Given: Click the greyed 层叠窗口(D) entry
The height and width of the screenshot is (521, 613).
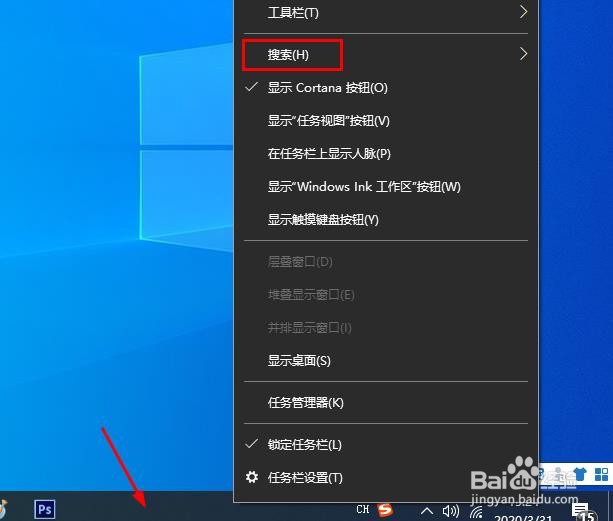Looking at the screenshot, I should pos(385,261).
